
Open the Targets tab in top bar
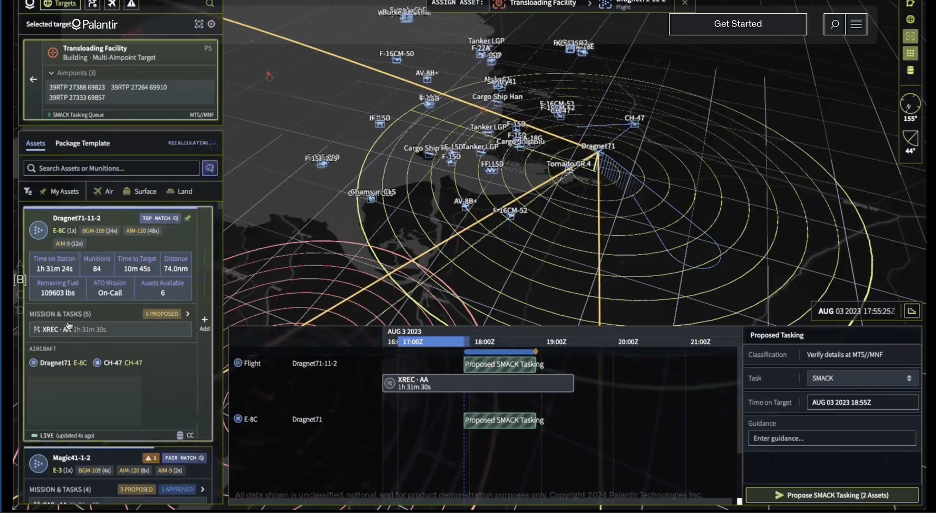[x=61, y=4]
